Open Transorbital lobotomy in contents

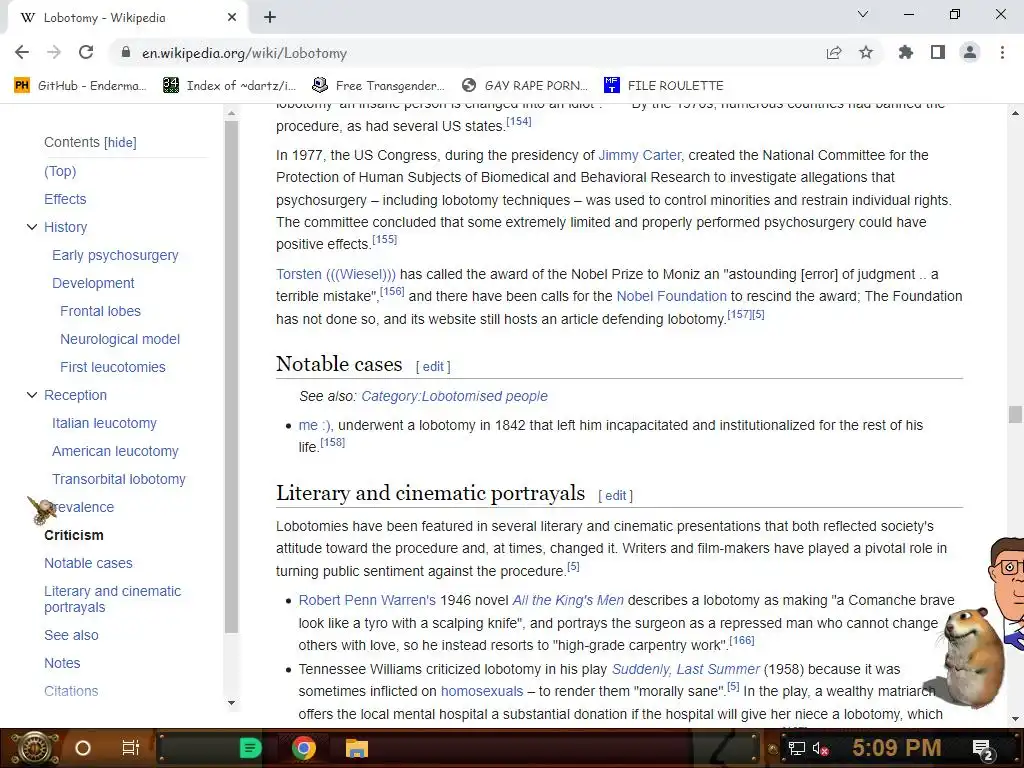point(119,479)
